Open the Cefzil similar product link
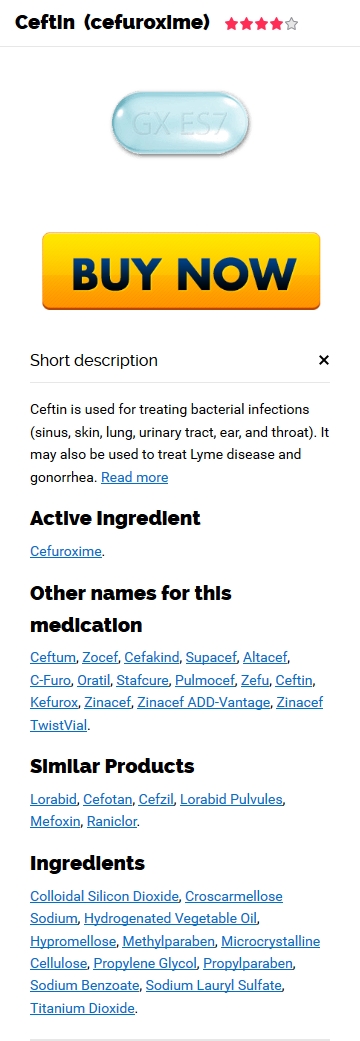This screenshot has height=1041, width=360. (x=156, y=799)
